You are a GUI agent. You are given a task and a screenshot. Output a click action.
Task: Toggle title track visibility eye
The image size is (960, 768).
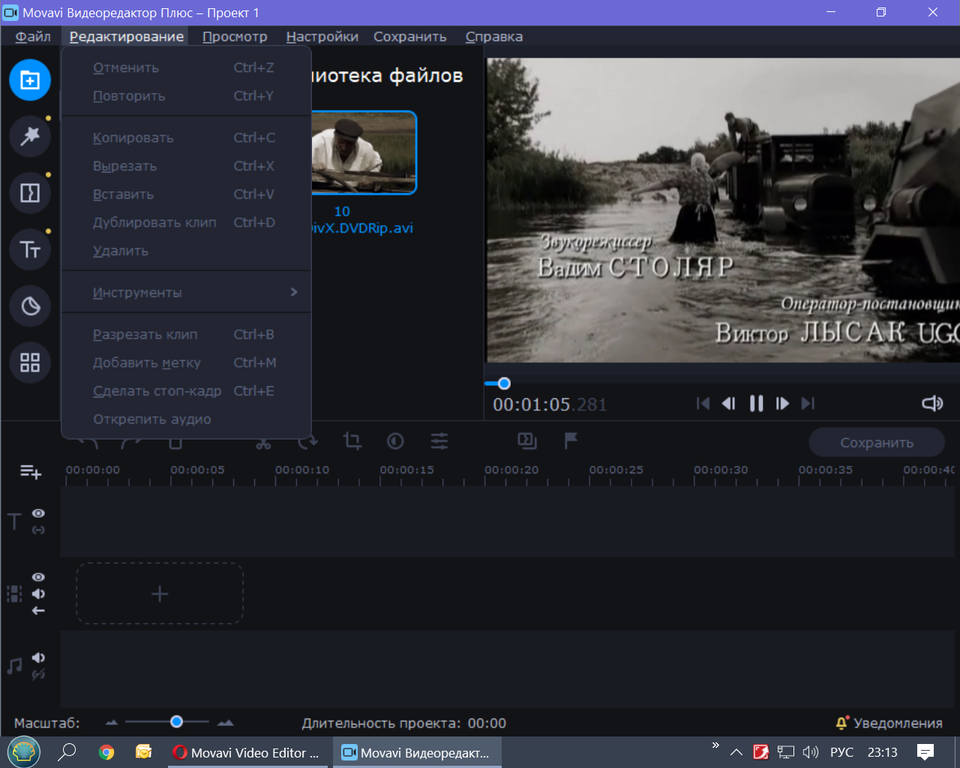click(x=38, y=513)
